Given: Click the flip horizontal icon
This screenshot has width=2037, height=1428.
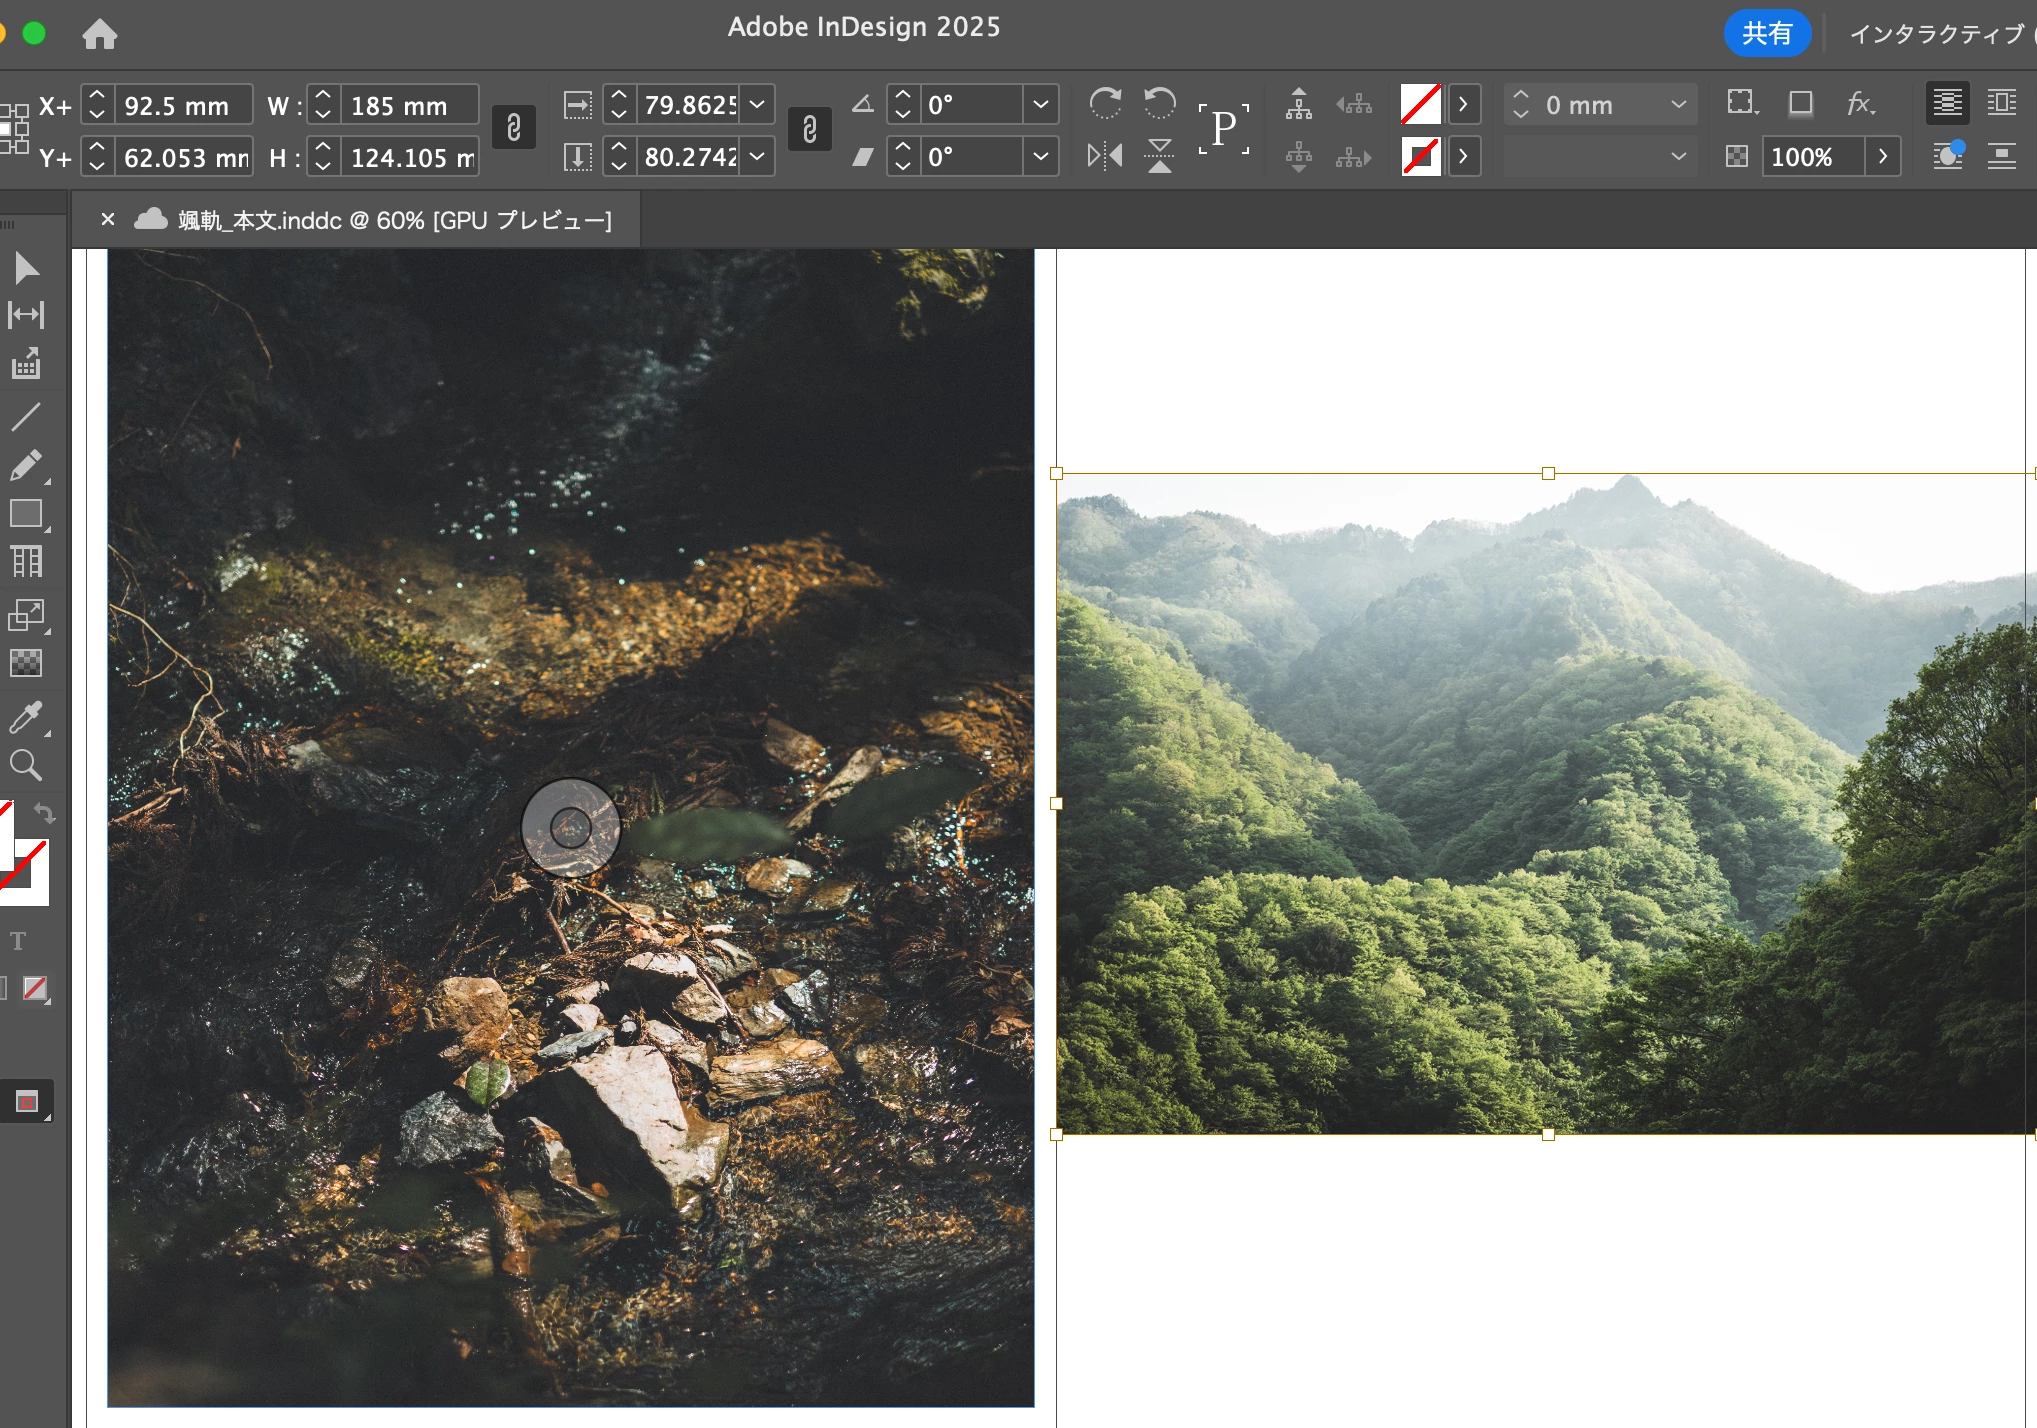Looking at the screenshot, I should pyautogui.click(x=1105, y=156).
